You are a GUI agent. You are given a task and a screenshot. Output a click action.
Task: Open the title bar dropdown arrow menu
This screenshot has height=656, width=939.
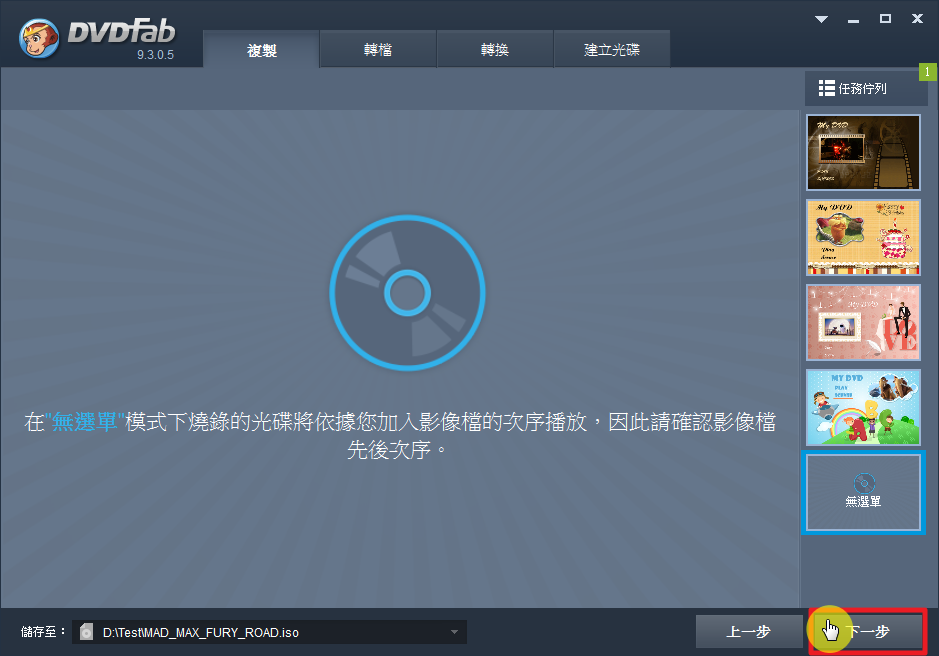coord(821,19)
